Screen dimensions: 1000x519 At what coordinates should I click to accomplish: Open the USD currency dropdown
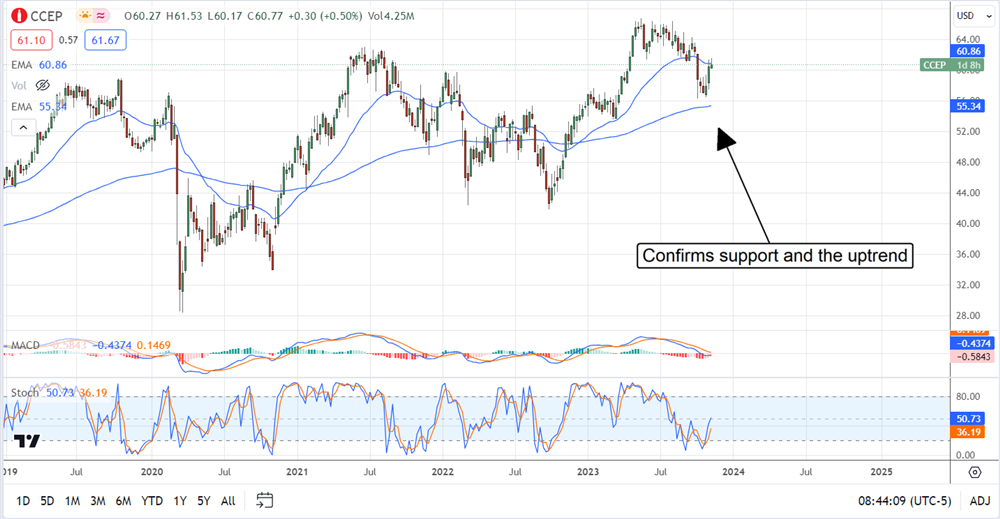973,16
